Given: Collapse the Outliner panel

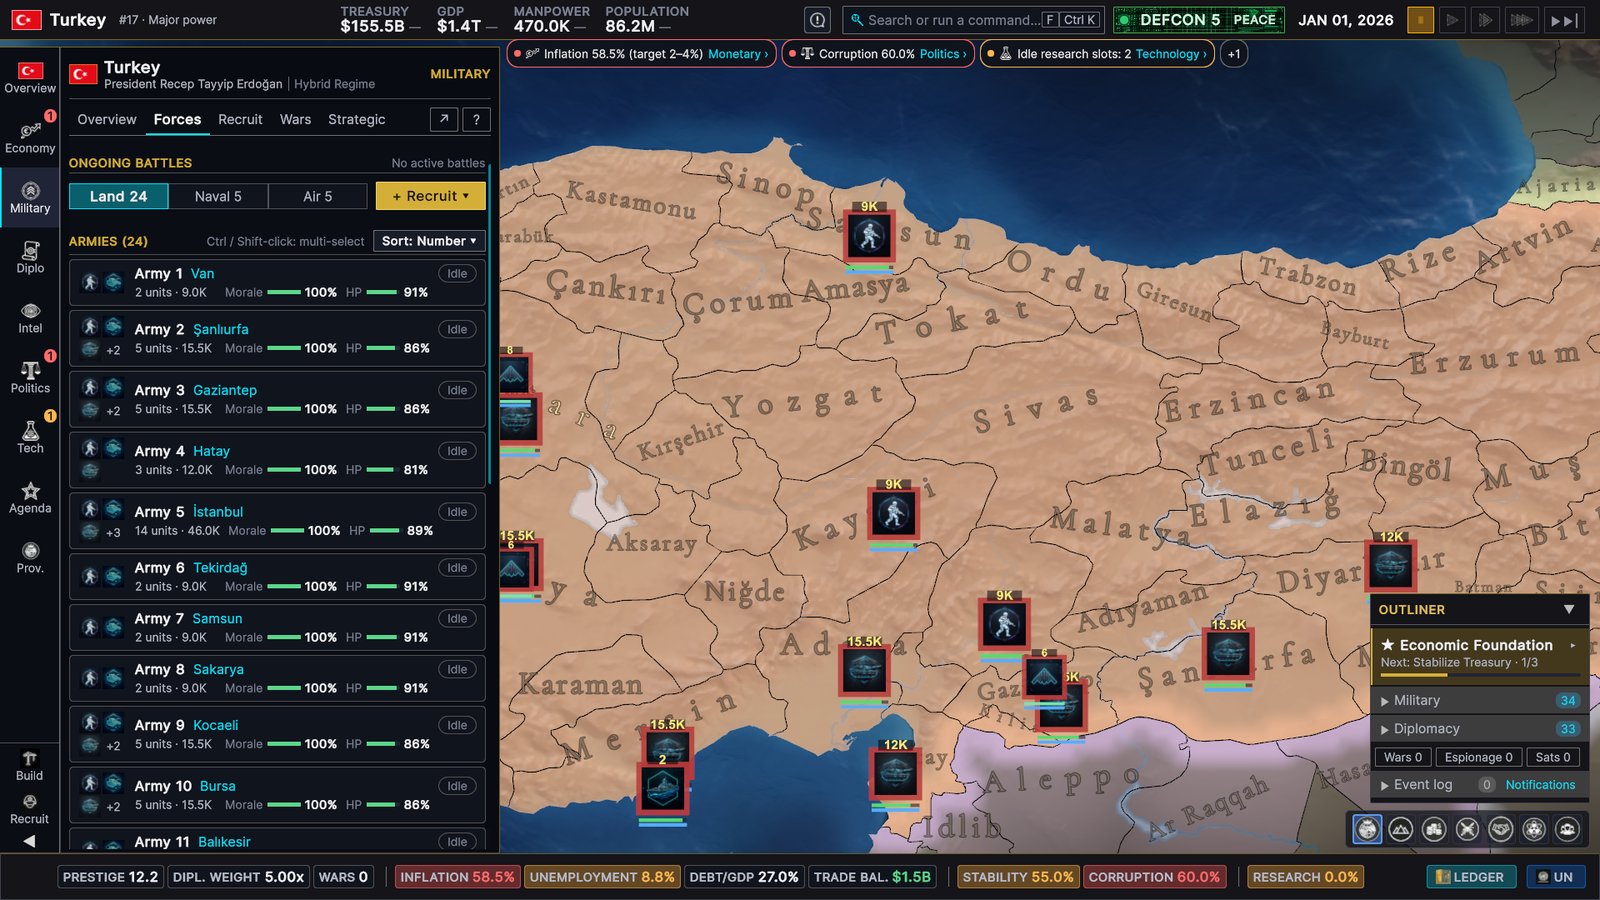Looking at the screenshot, I should coord(1569,609).
